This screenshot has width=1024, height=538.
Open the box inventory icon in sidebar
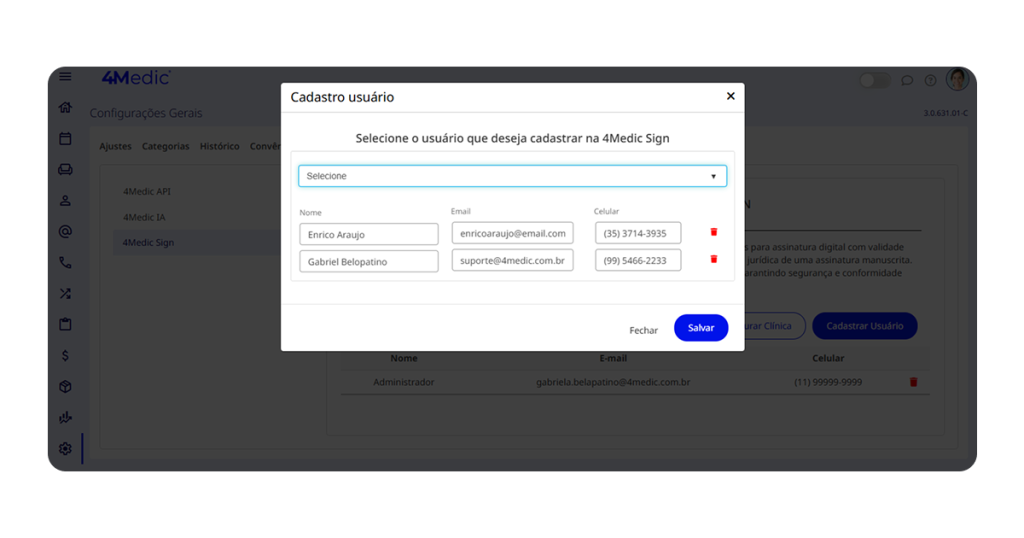[x=65, y=387]
